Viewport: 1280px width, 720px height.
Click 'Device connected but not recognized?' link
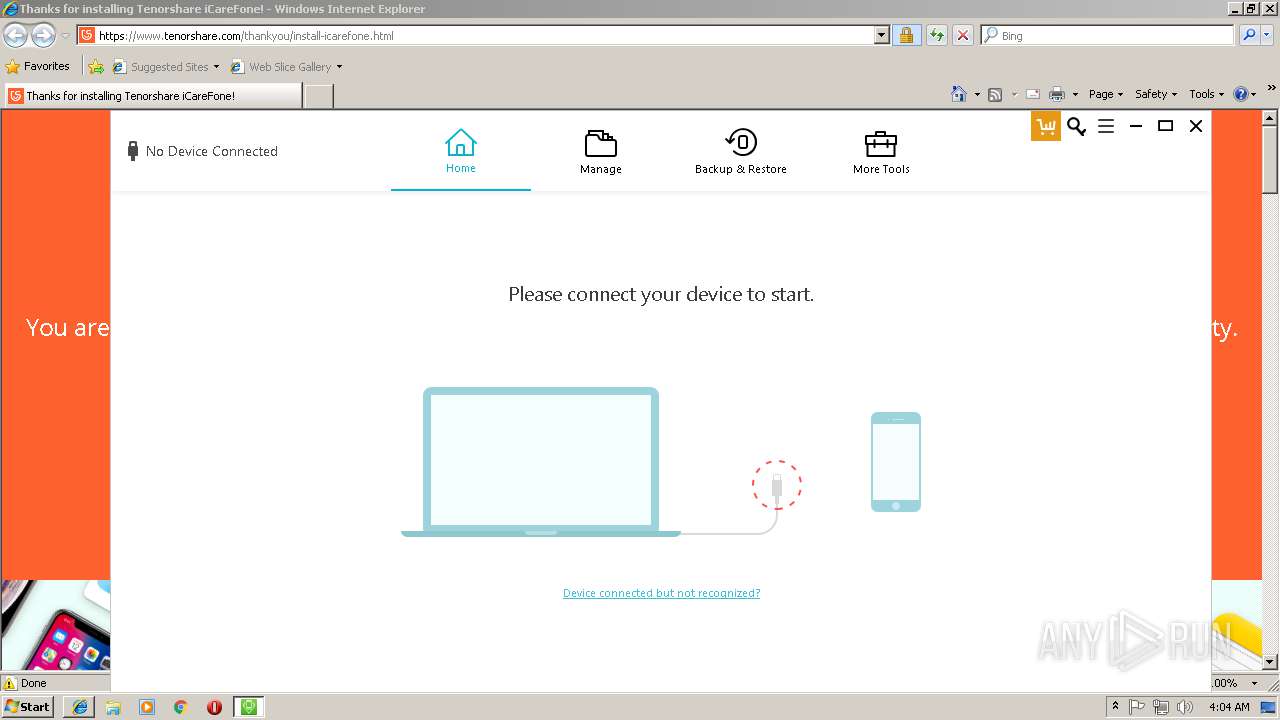coord(661,593)
